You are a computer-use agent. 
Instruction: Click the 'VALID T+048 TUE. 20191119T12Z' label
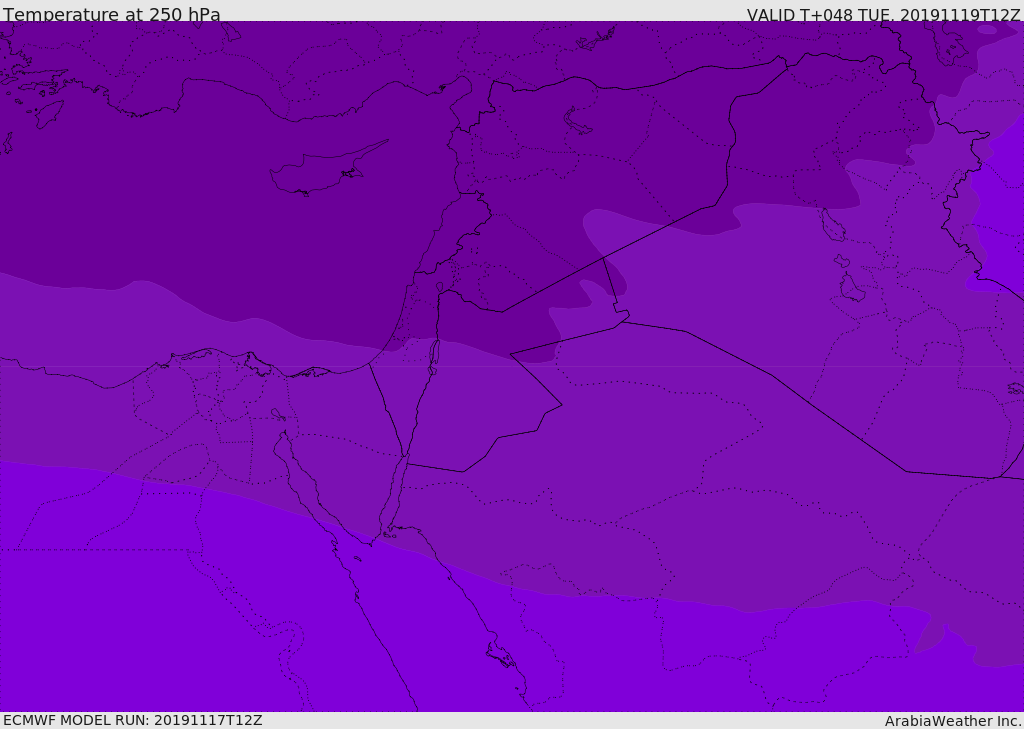coord(884,15)
